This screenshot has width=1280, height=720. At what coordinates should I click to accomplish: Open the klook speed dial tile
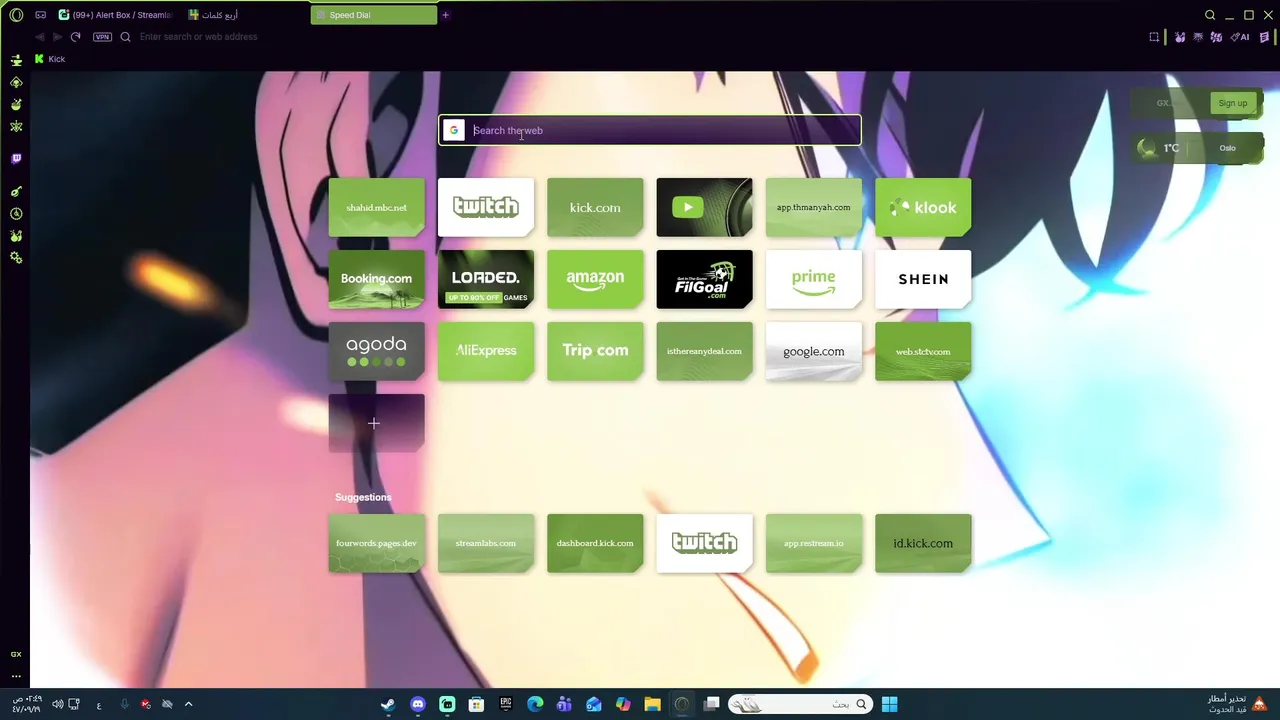point(923,207)
